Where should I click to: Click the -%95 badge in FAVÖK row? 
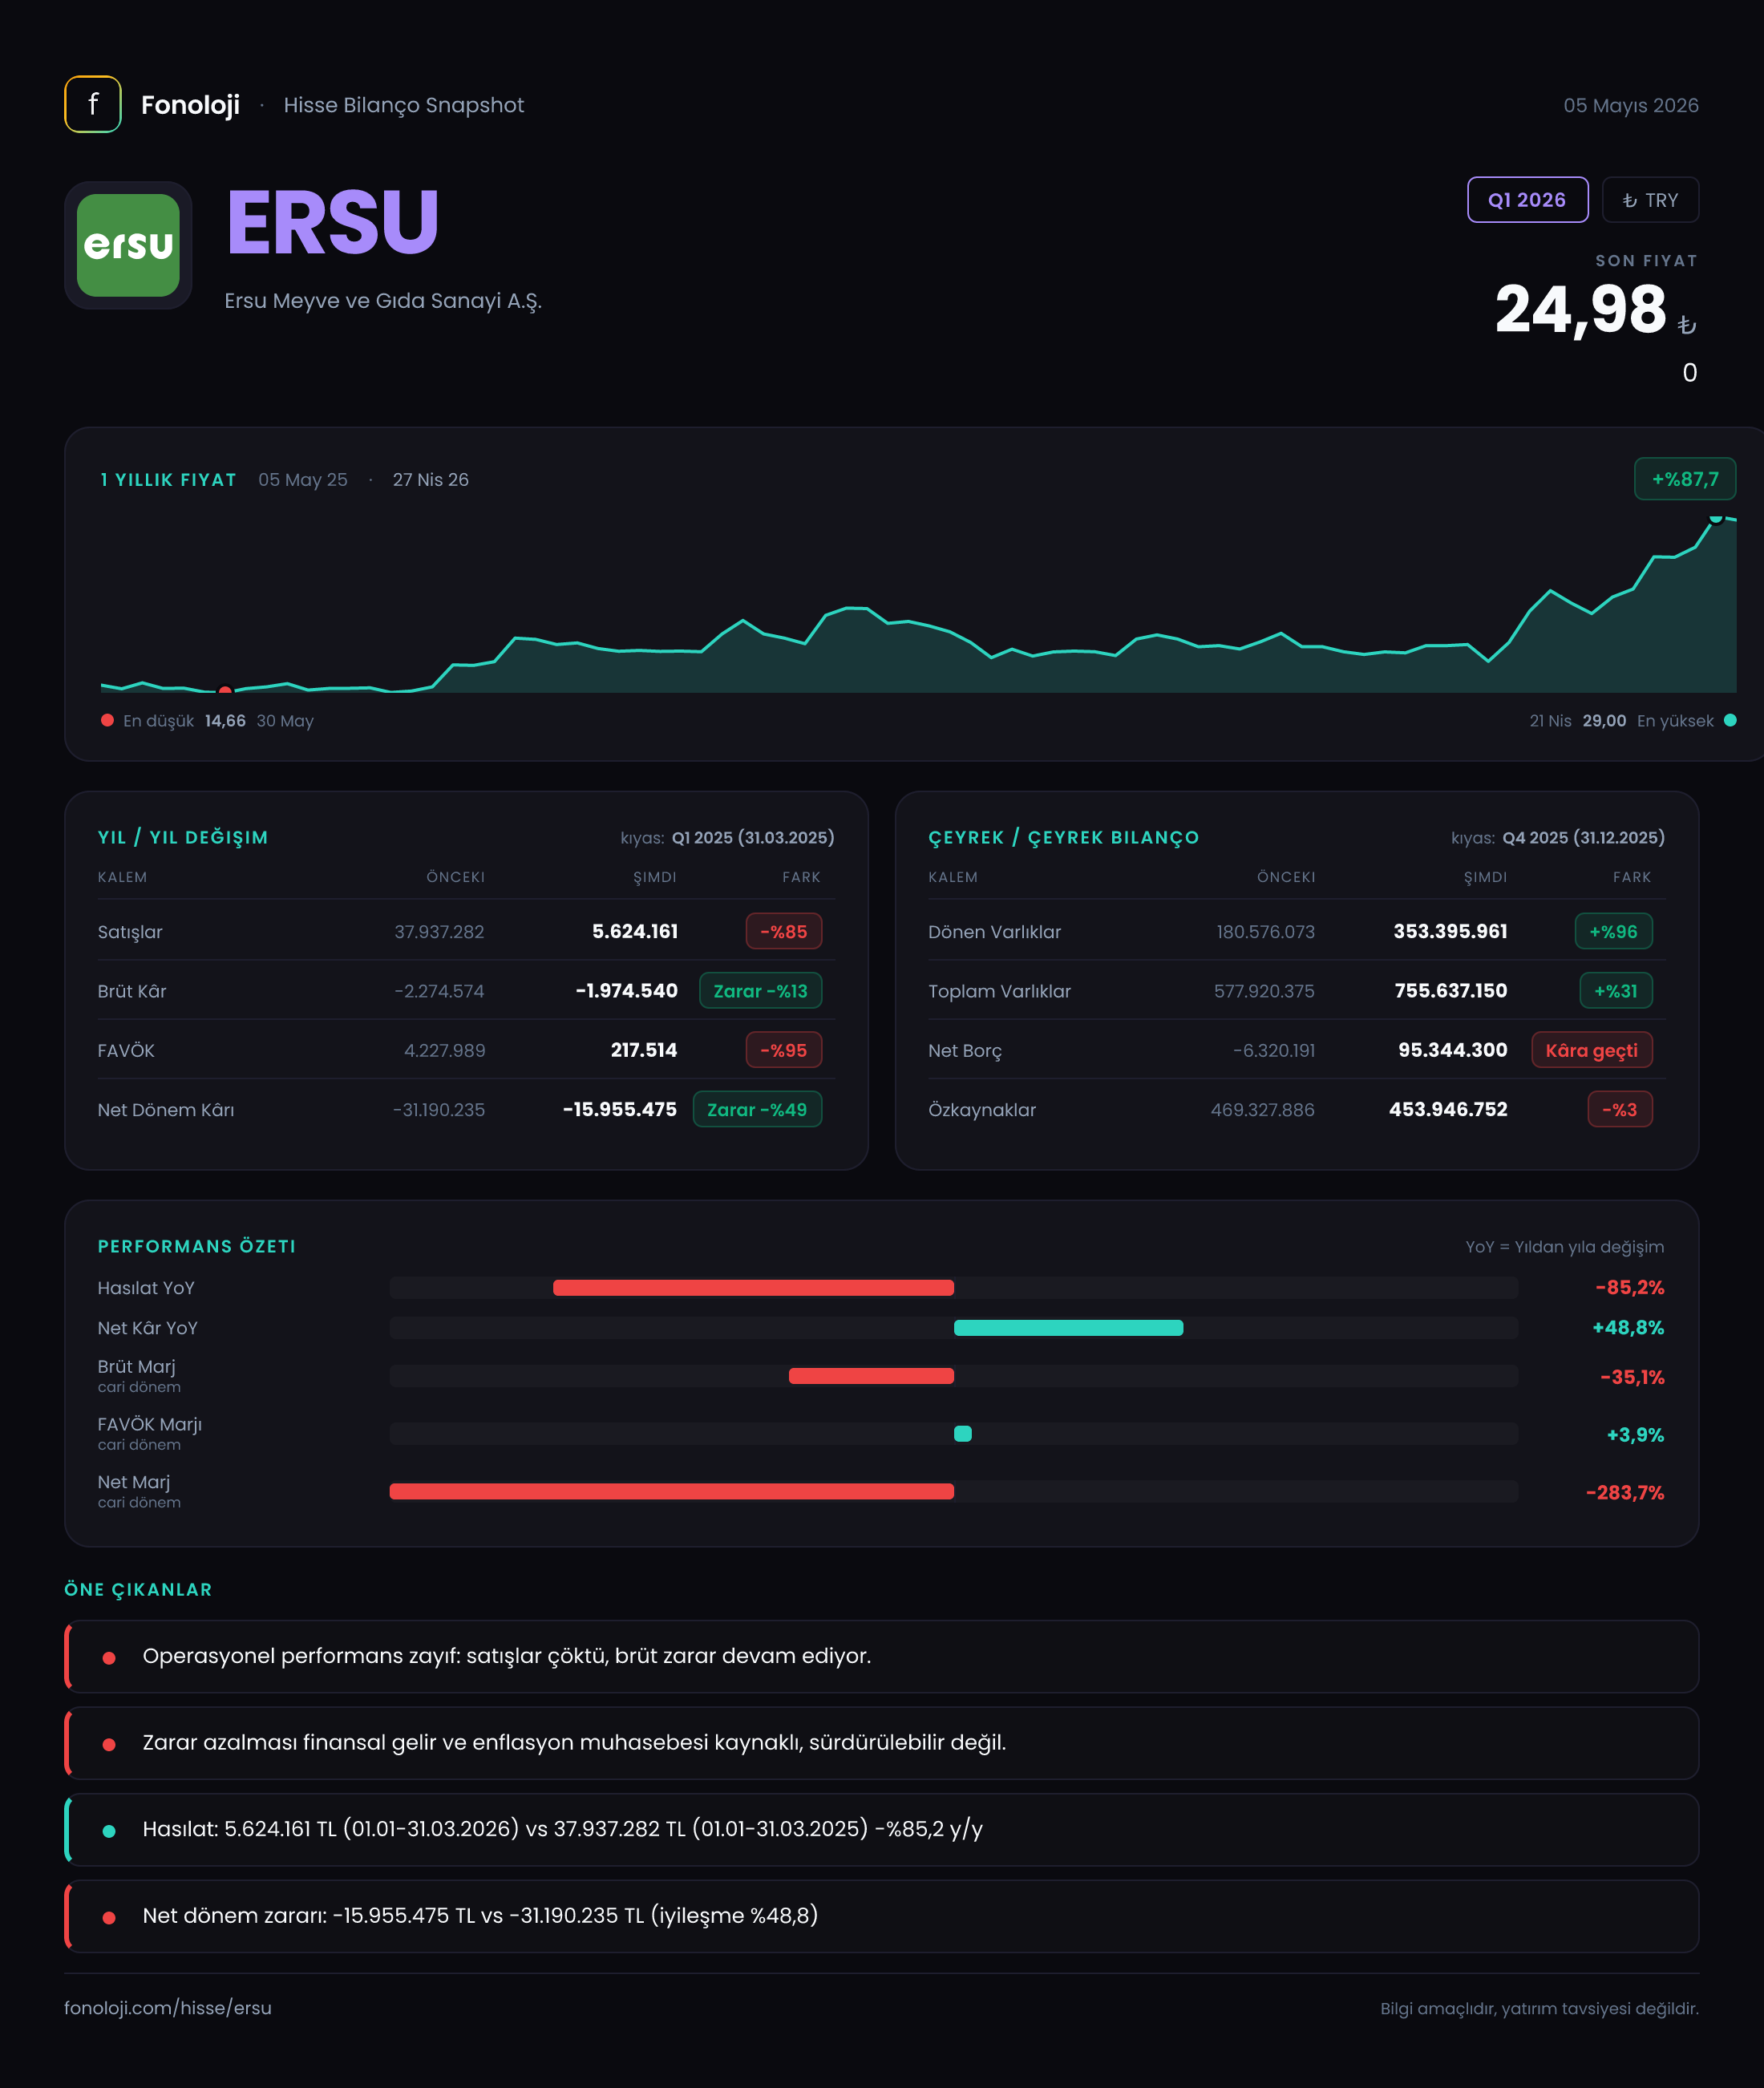click(x=784, y=1050)
